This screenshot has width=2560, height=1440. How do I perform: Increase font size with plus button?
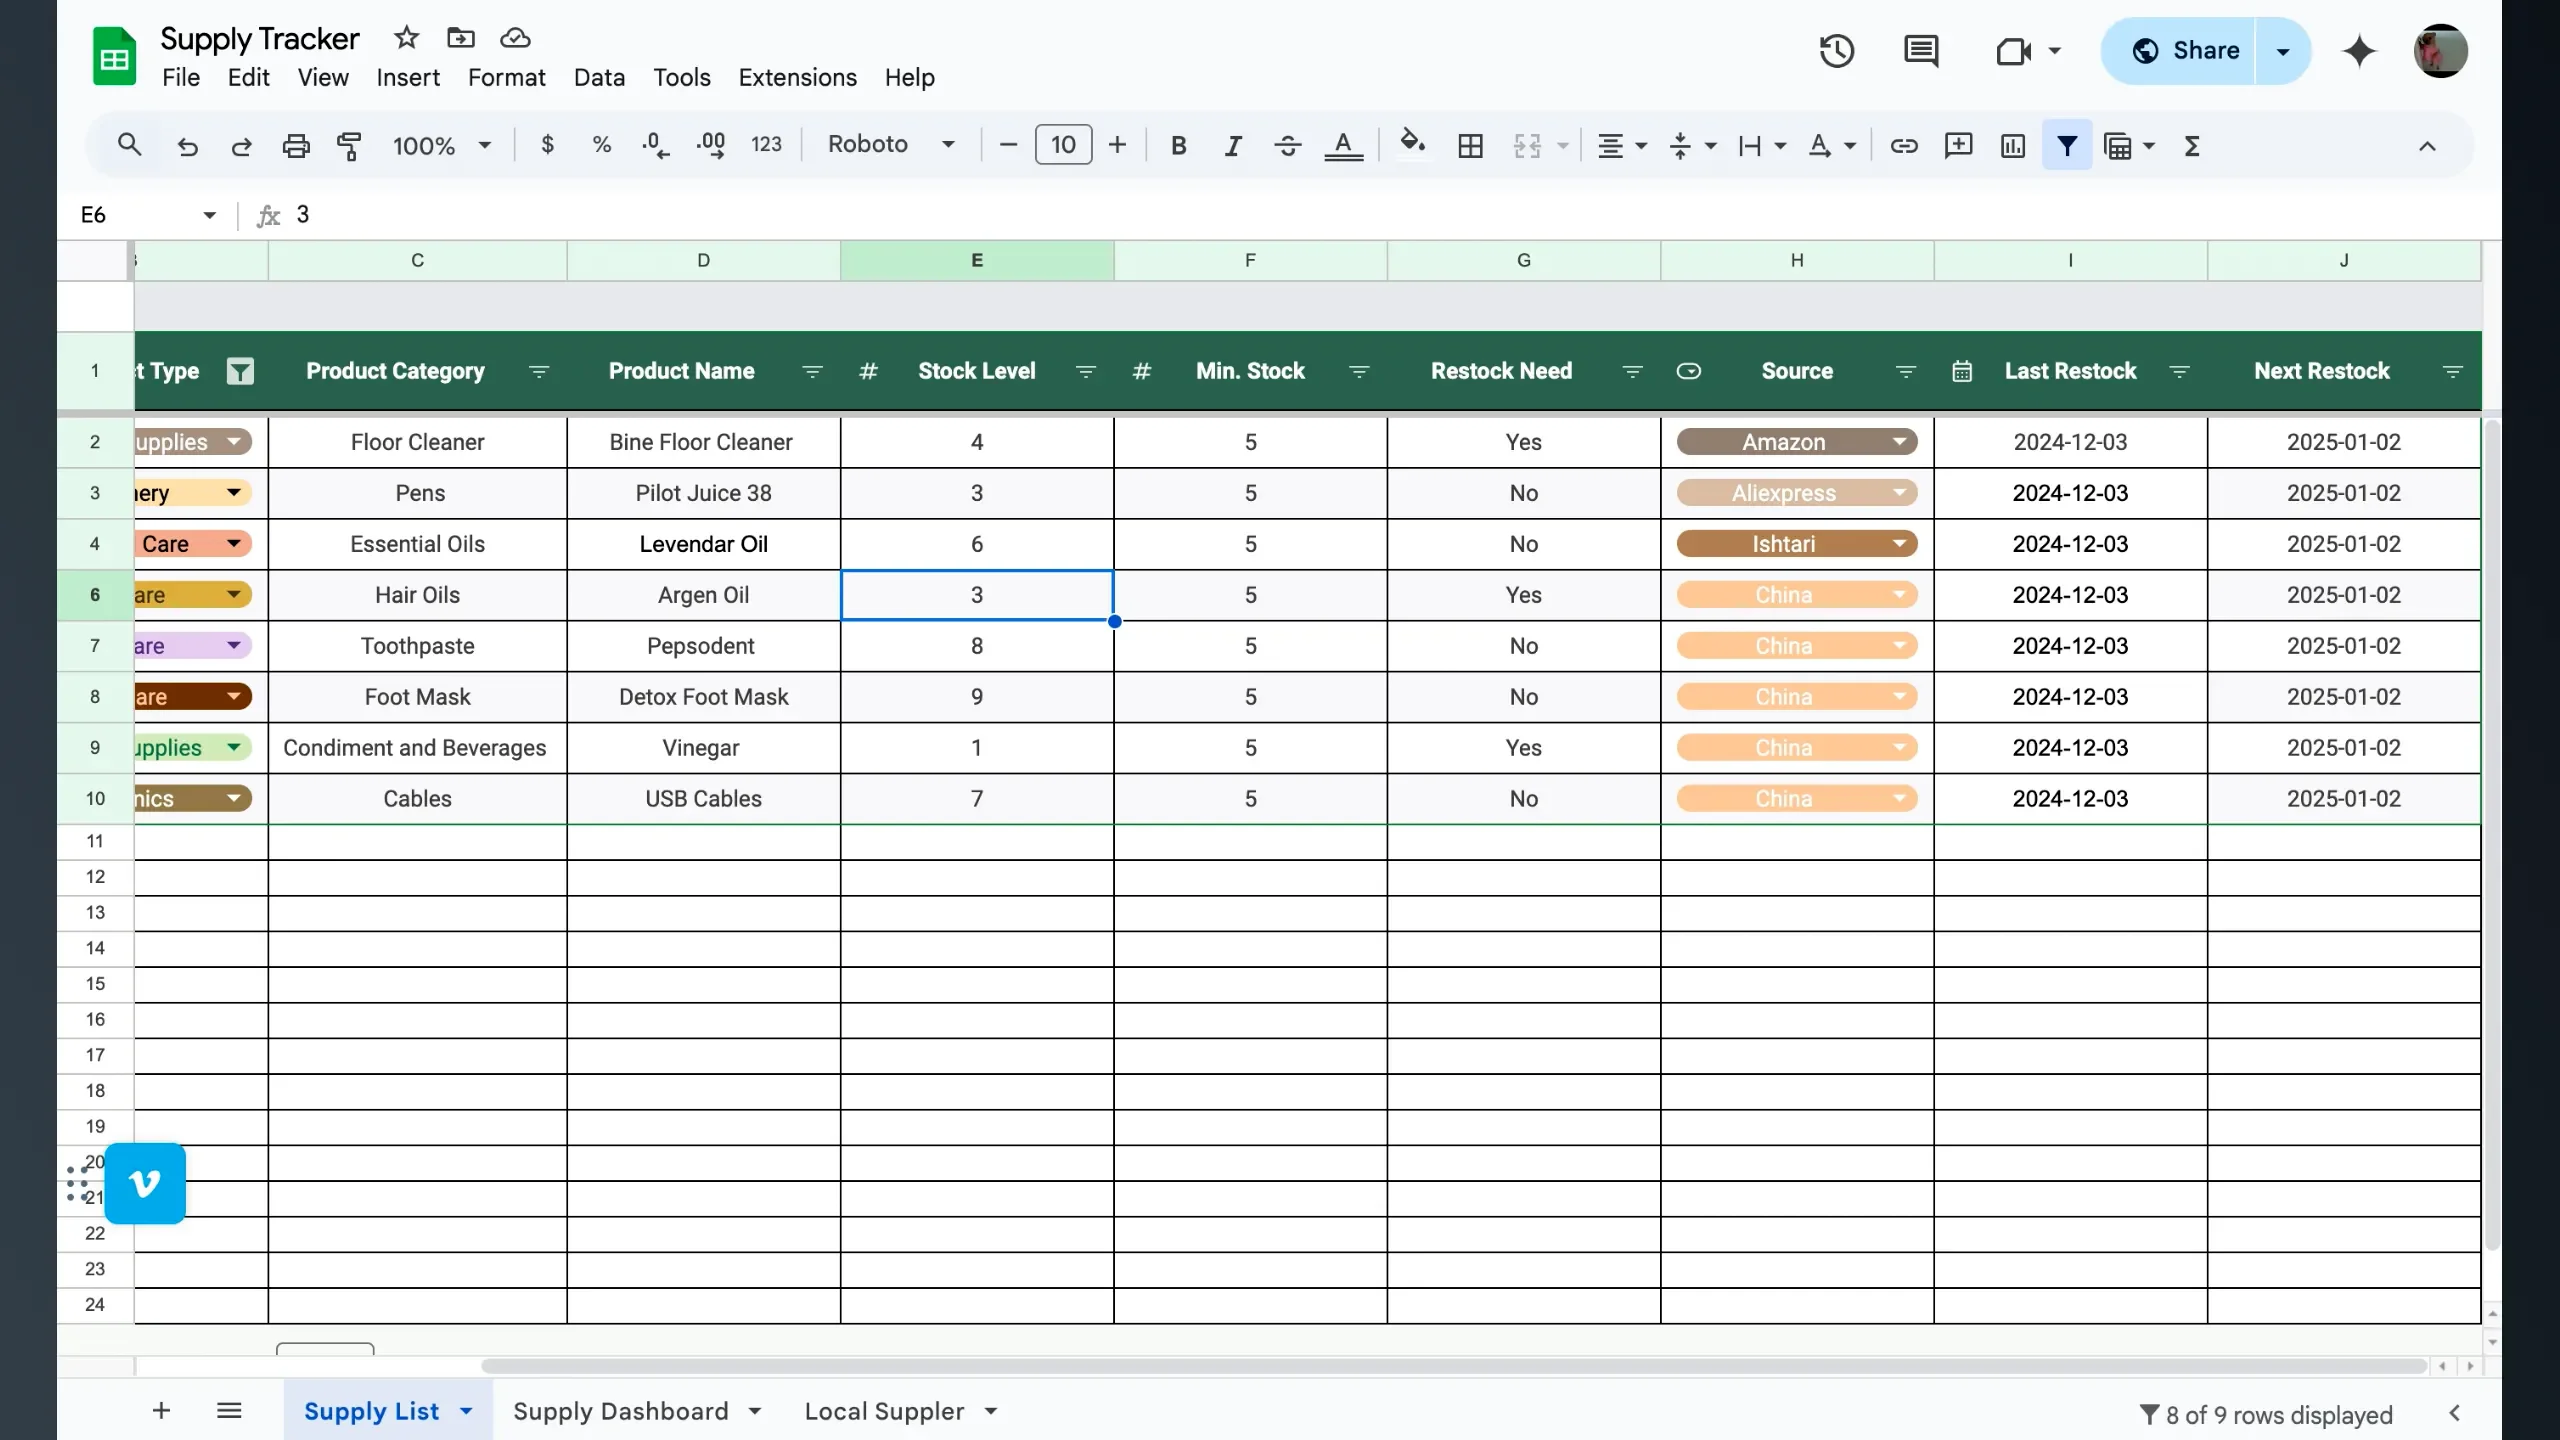(x=1117, y=145)
